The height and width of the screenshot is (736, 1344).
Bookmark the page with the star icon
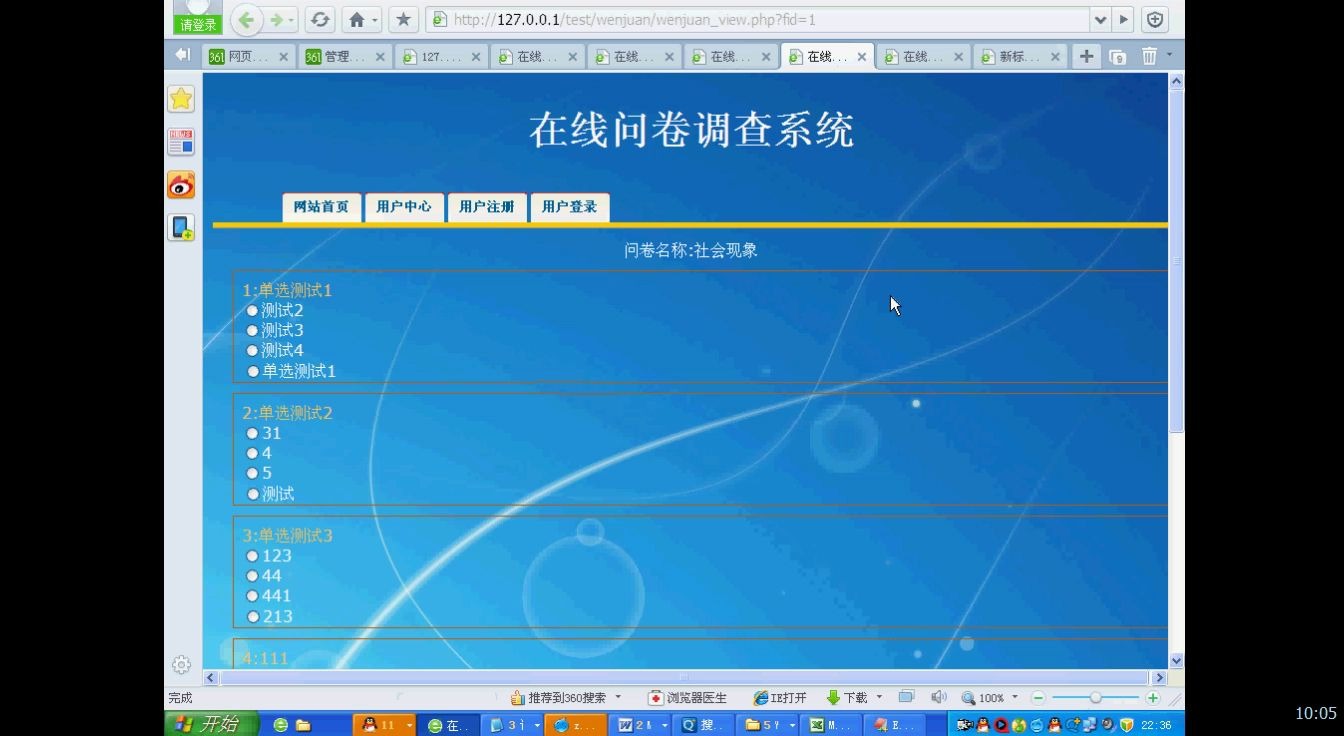[403, 19]
